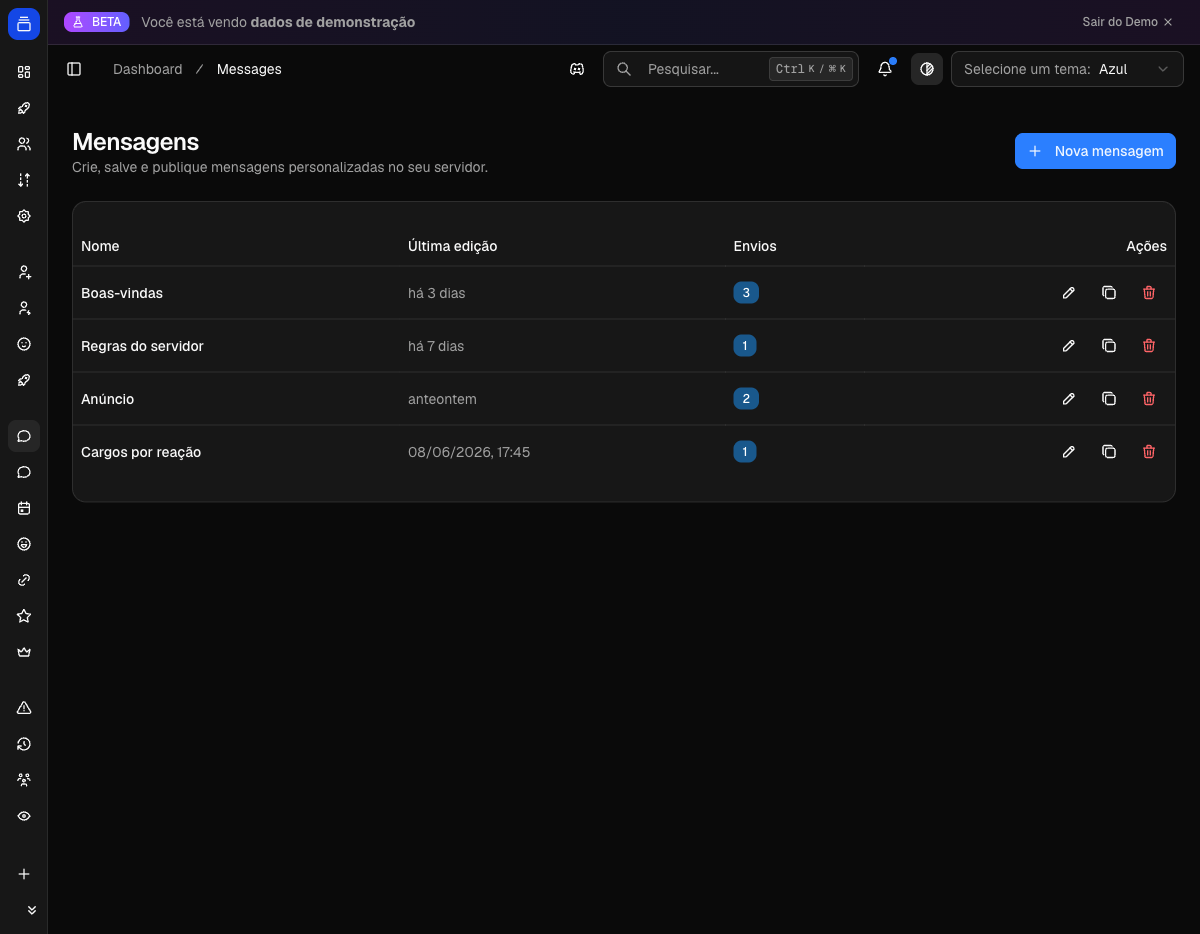Click Nova mensagem button
This screenshot has height=934, width=1200.
pyautogui.click(x=1095, y=151)
